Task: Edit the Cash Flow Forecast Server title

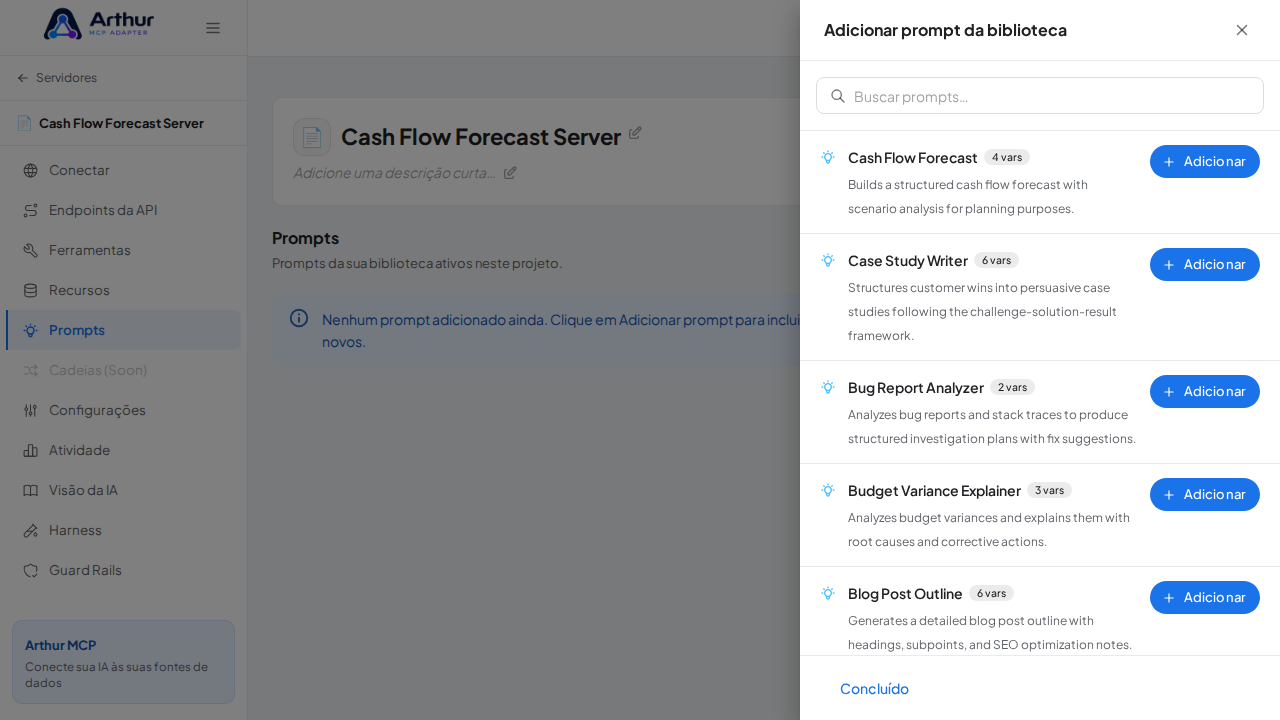Action: click(635, 132)
